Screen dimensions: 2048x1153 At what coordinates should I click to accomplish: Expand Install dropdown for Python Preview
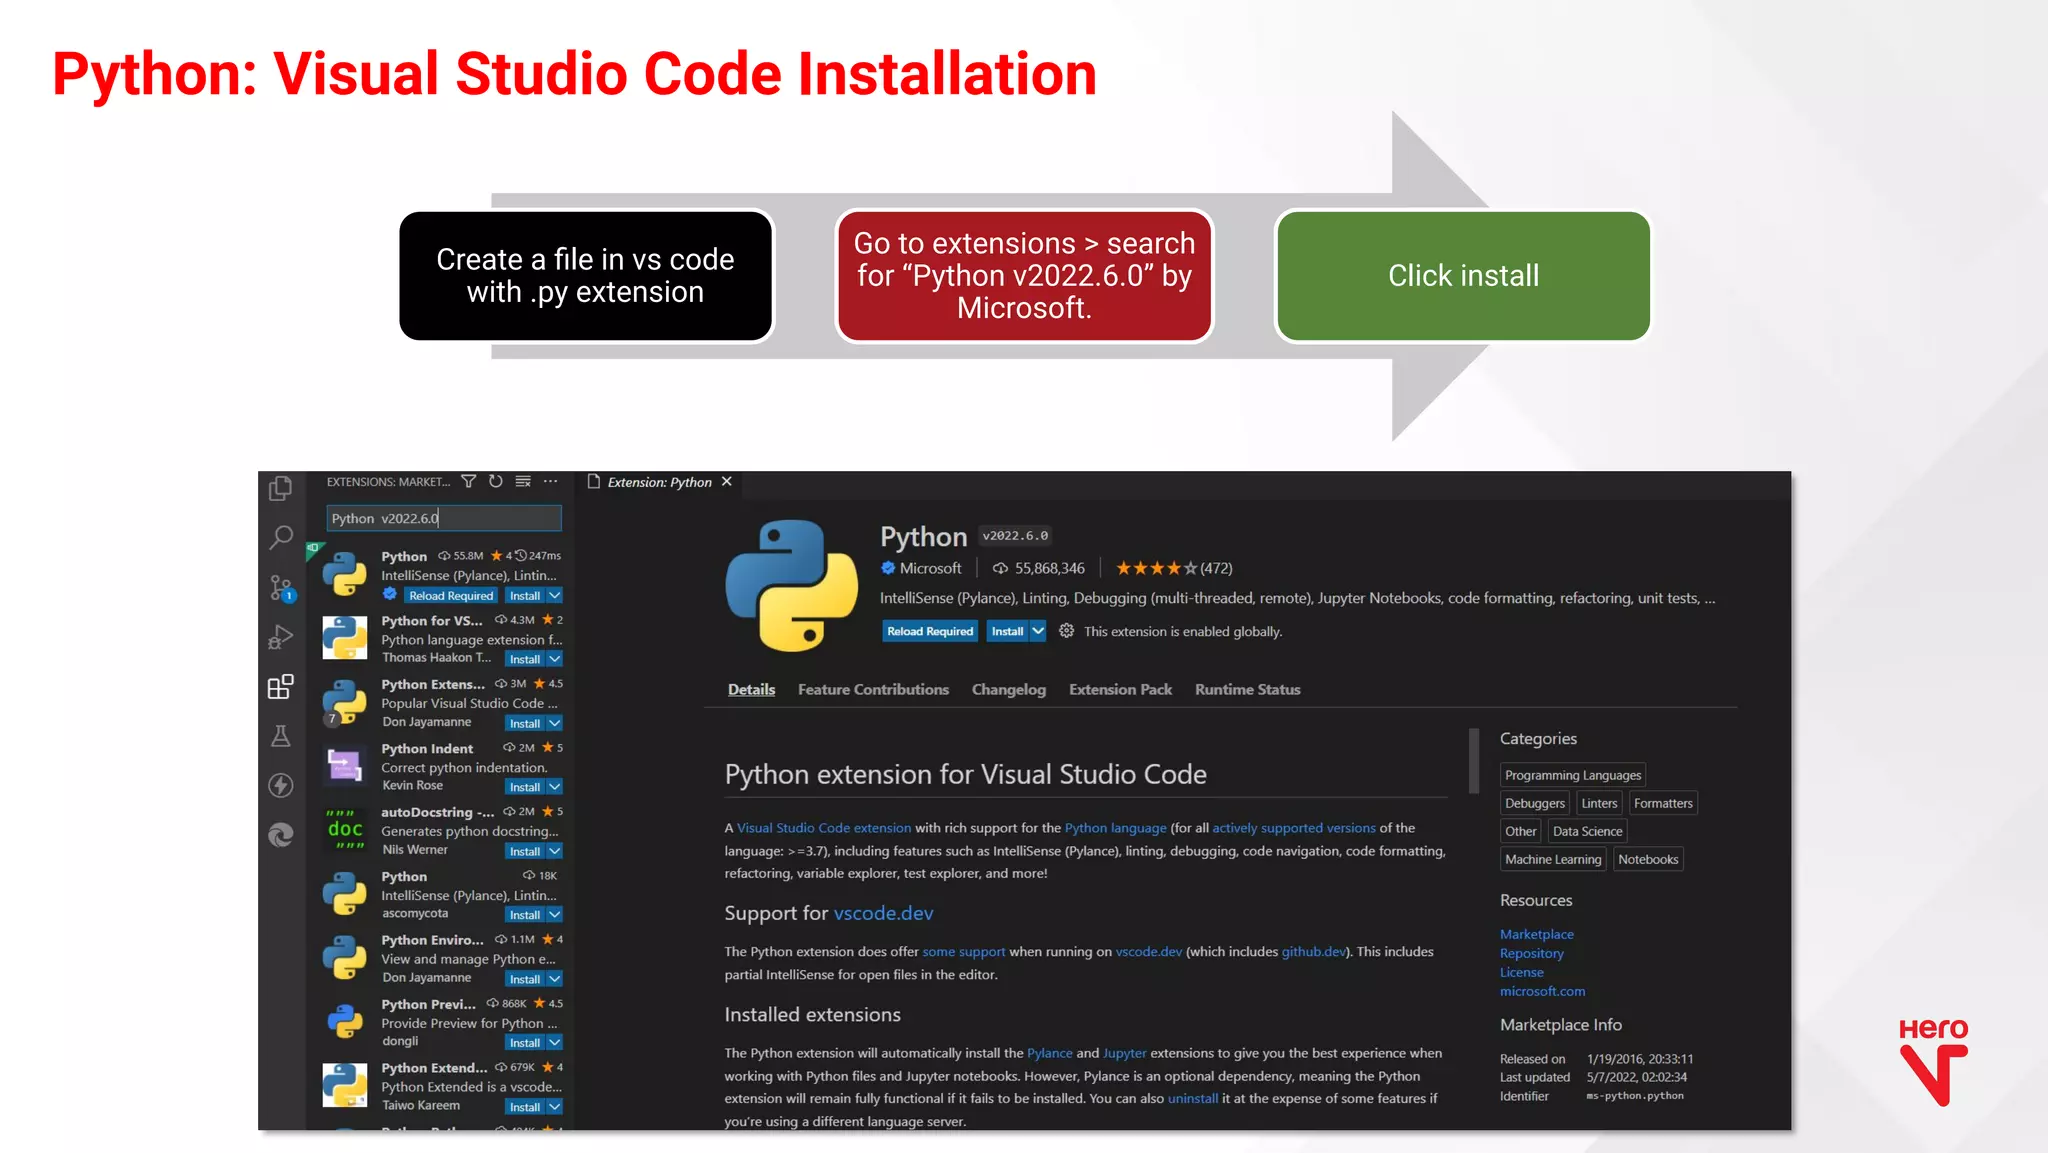(555, 1043)
